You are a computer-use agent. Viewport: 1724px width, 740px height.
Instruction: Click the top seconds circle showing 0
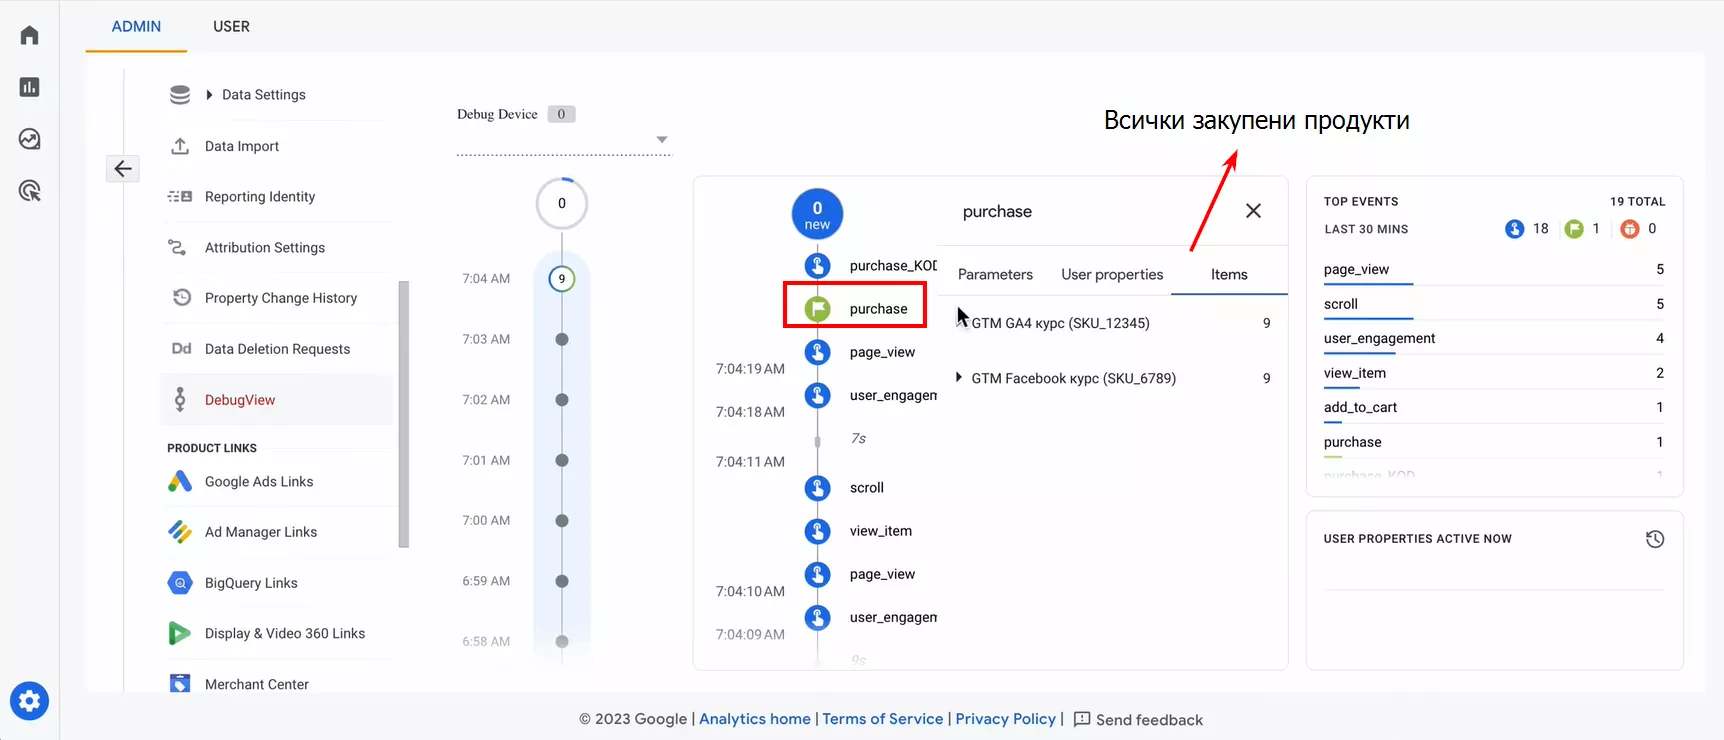click(562, 203)
